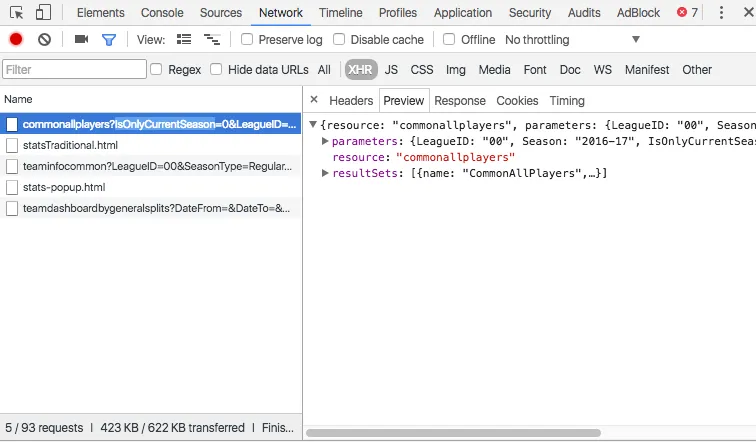Click file icon of teamdashboardbygeneralsplits row
This screenshot has height=442, width=756.
pyautogui.click(x=12, y=208)
